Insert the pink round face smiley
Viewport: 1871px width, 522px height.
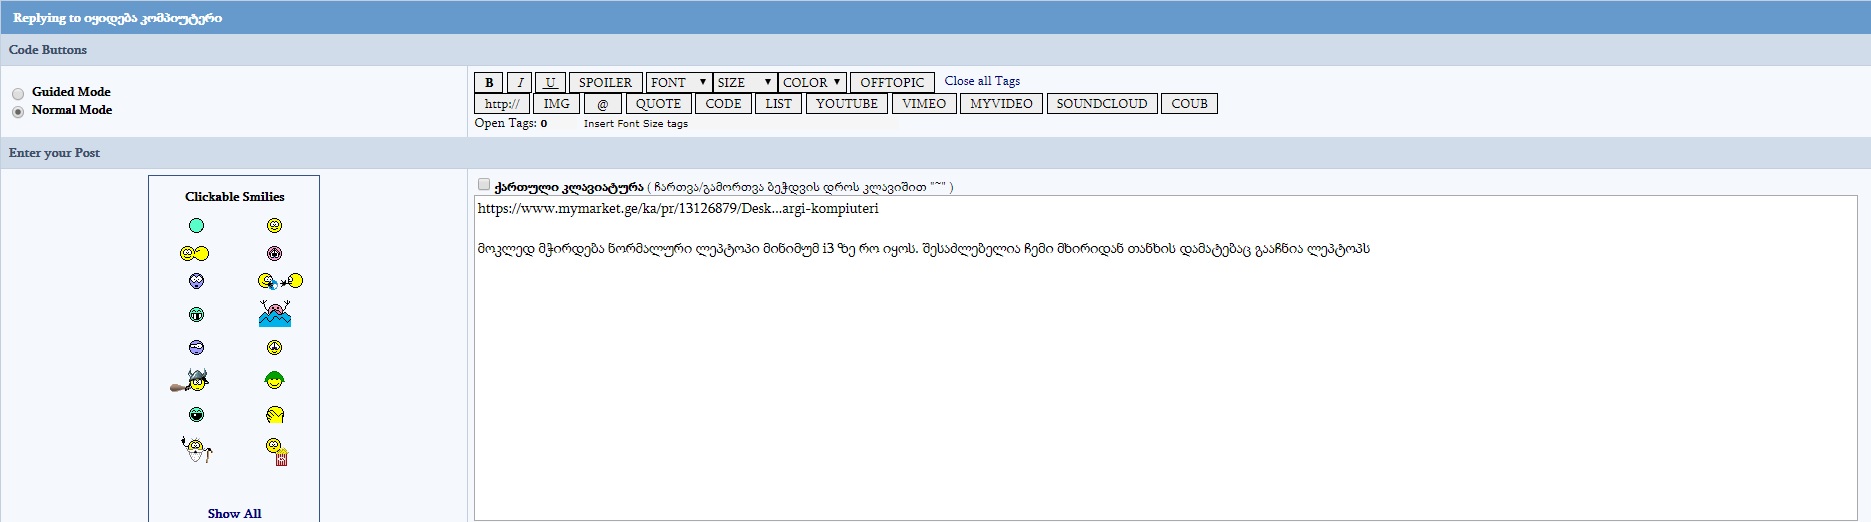[274, 254]
